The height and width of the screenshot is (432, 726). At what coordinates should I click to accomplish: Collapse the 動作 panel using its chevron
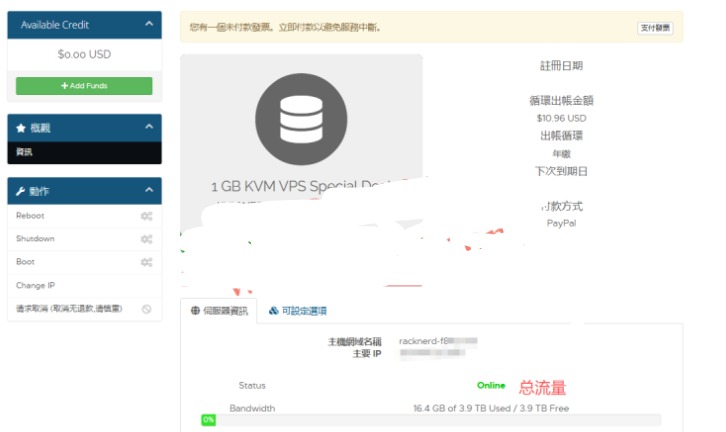[148, 191]
